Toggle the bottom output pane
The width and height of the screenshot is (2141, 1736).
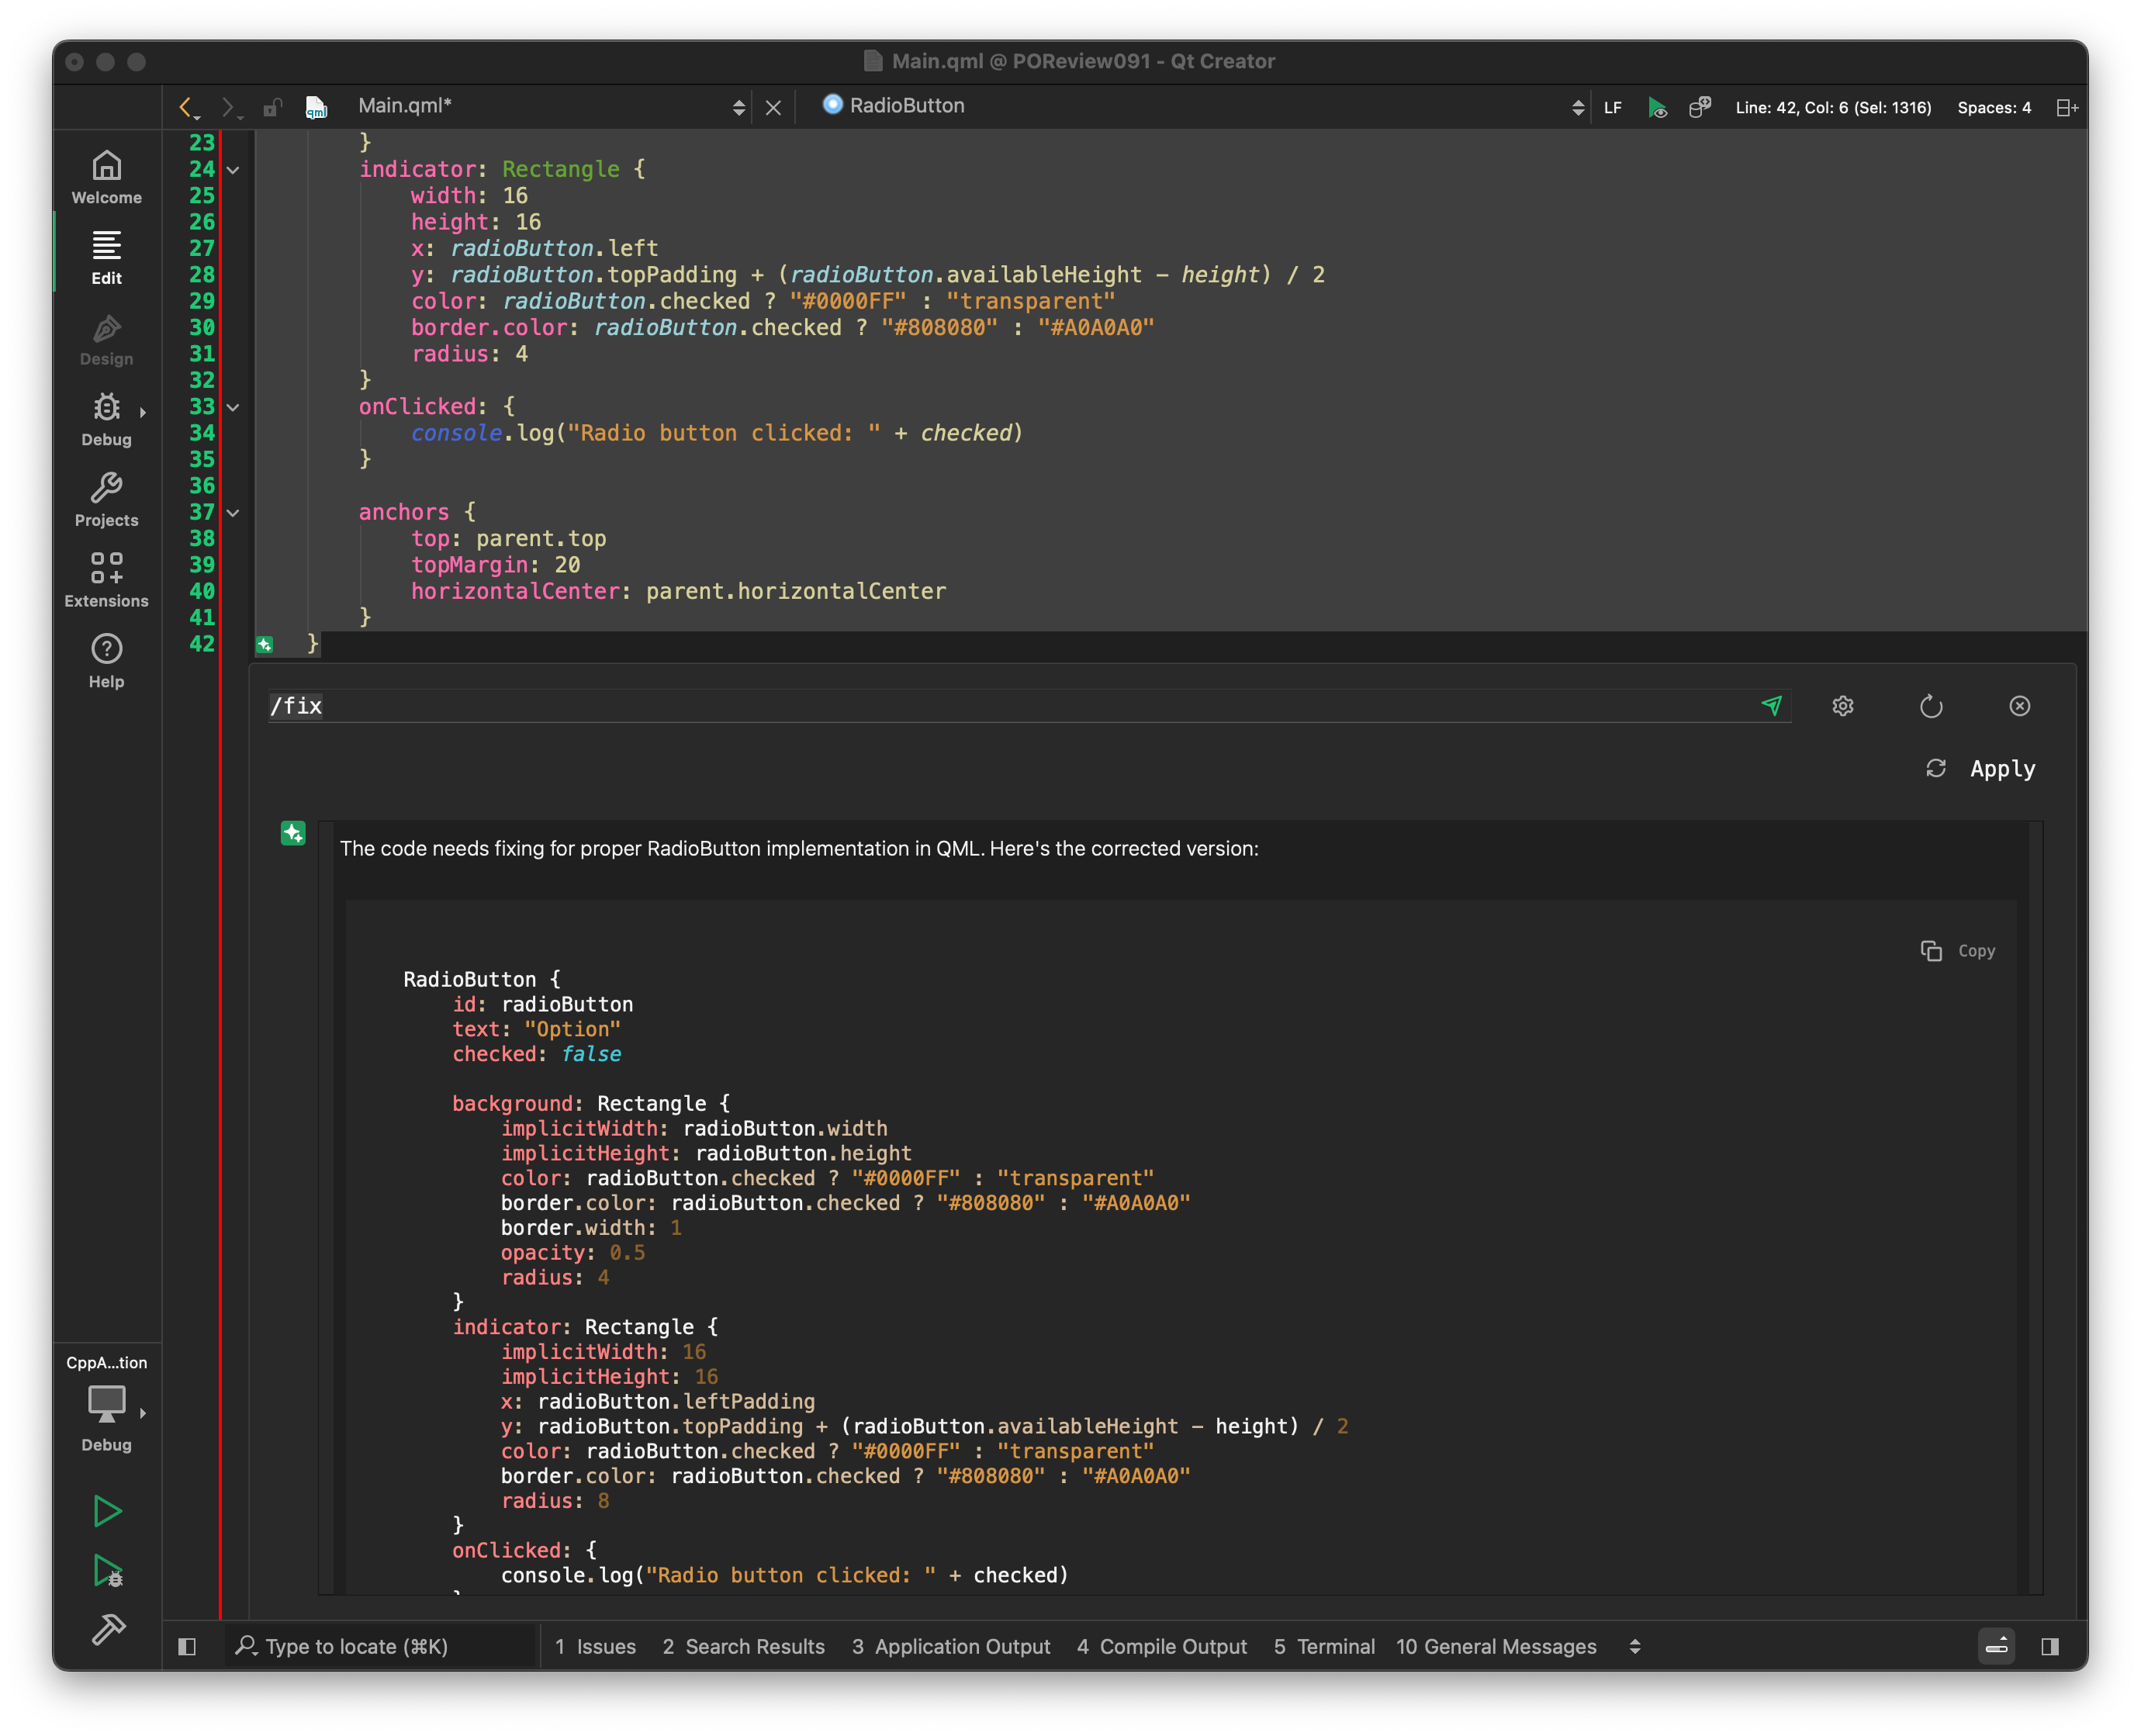pos(1996,1647)
